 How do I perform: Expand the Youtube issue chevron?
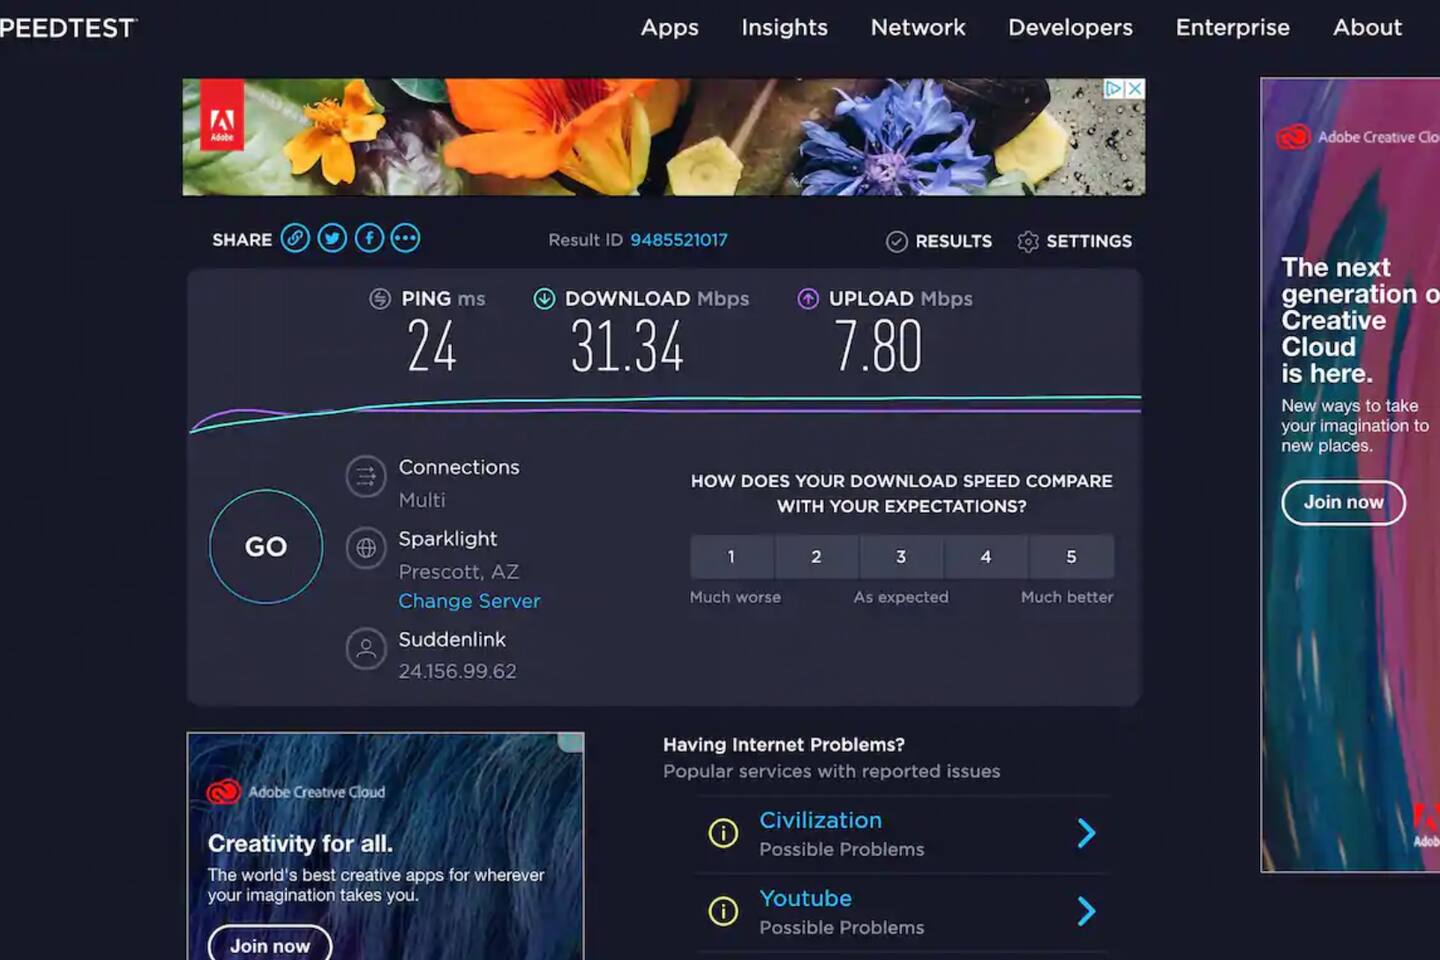point(1086,911)
